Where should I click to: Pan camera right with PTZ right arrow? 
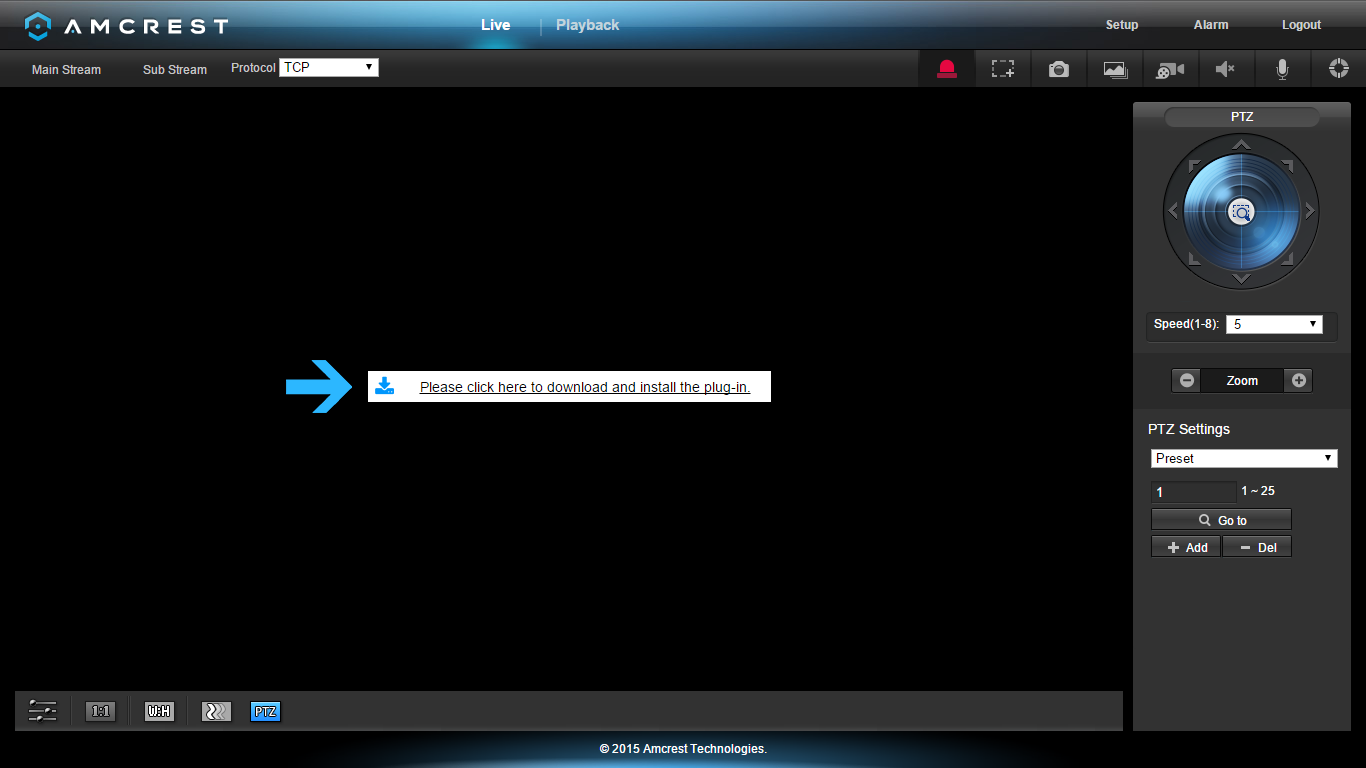click(1309, 211)
